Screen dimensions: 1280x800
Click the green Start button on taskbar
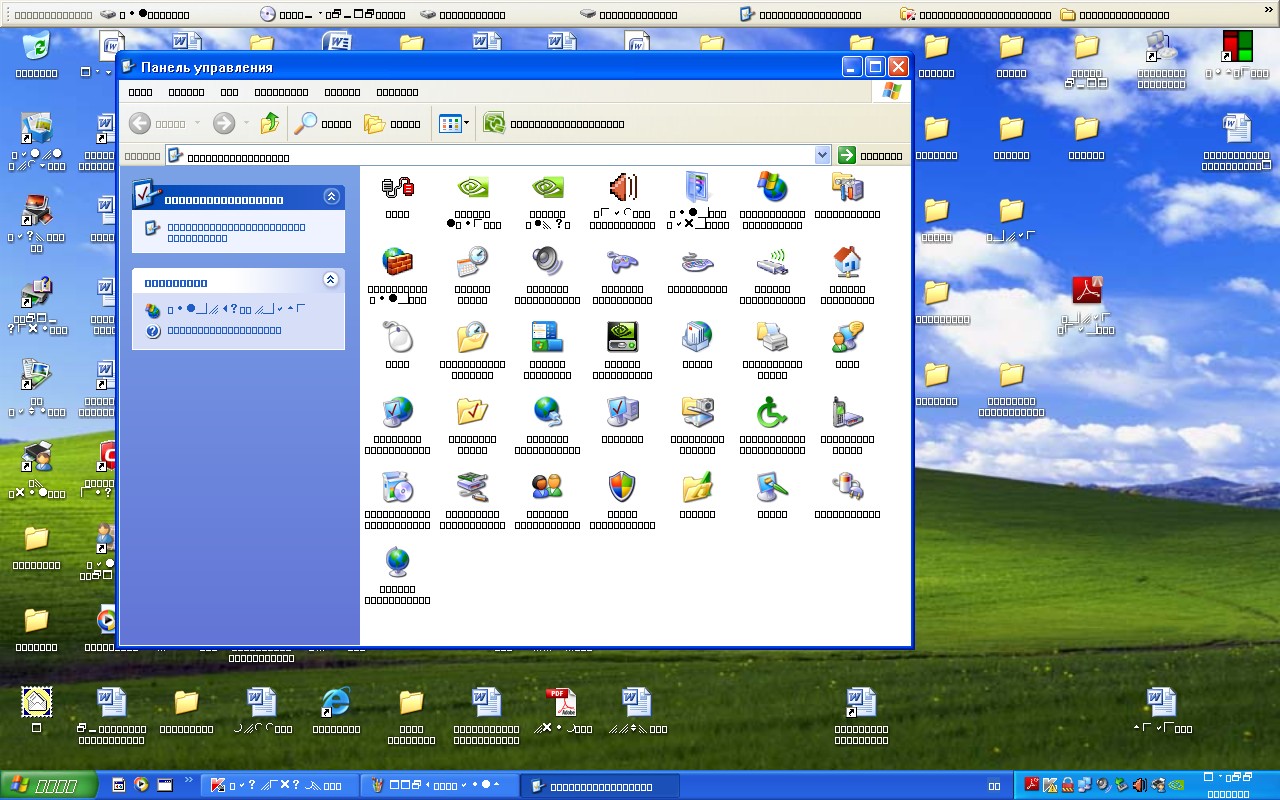pyautogui.click(x=47, y=785)
